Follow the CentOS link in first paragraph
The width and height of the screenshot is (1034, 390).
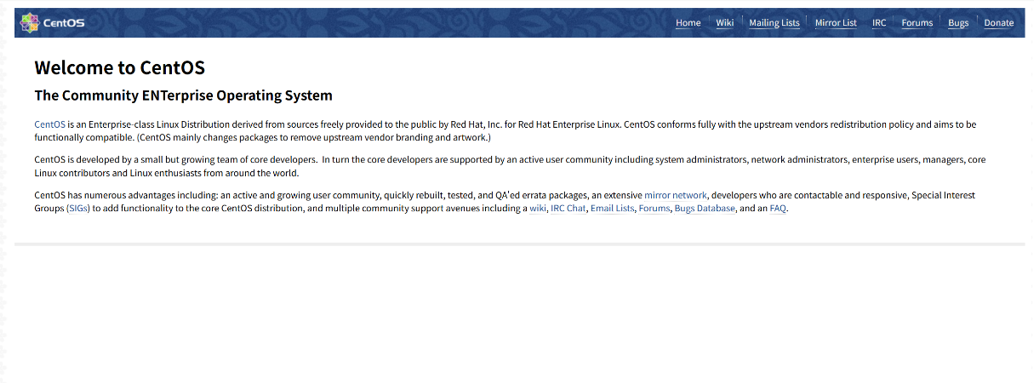[x=49, y=124]
